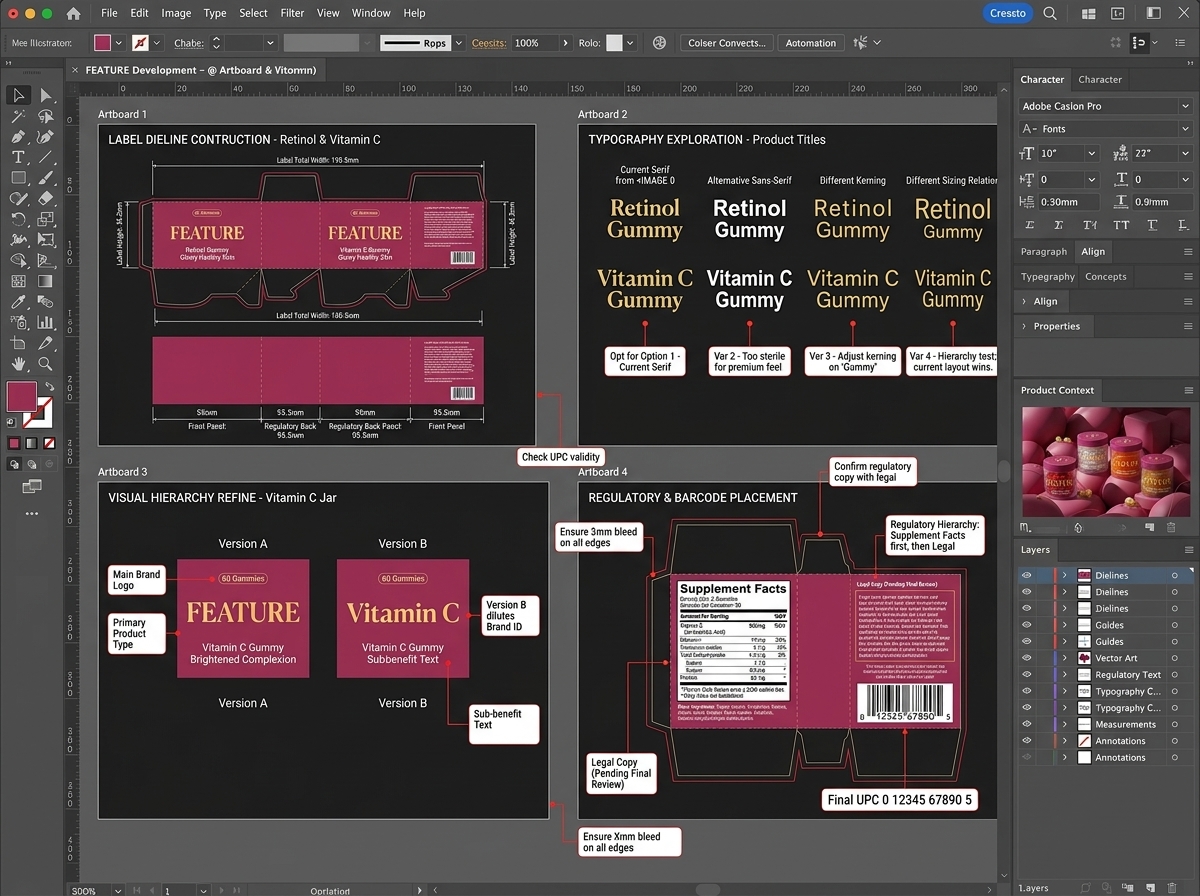Hide the Vector Art layer

coord(1026,658)
